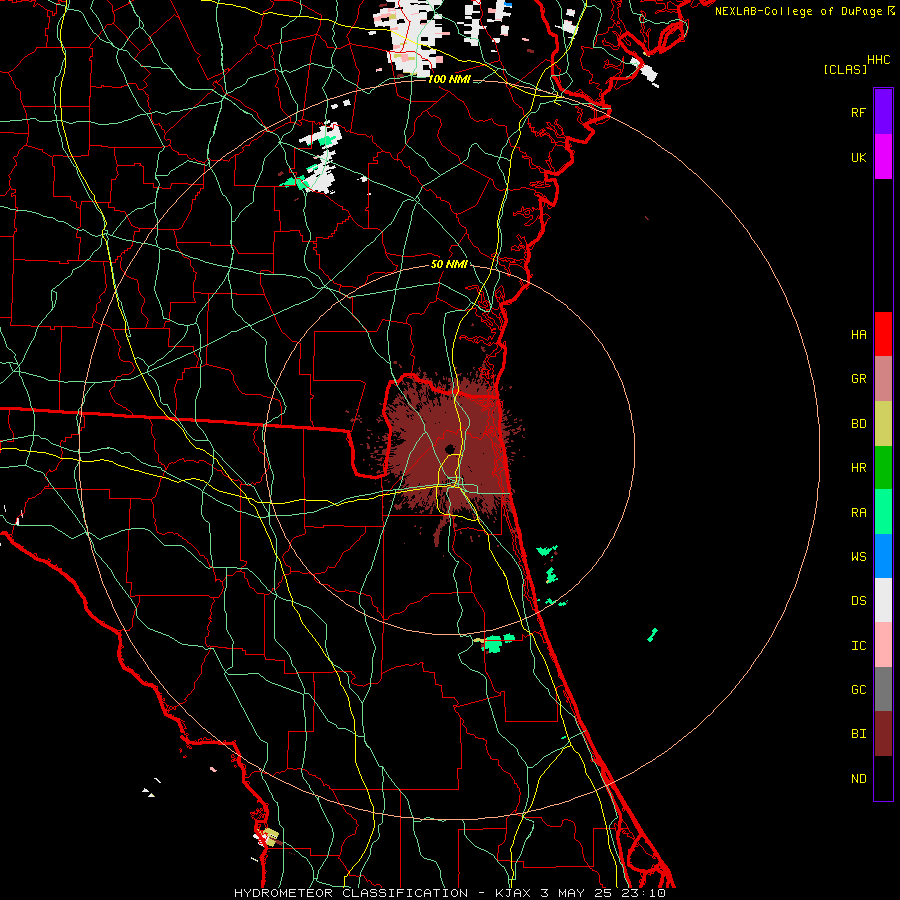900x900 pixels.
Task: Click the HA legend label
Action: click(x=858, y=334)
